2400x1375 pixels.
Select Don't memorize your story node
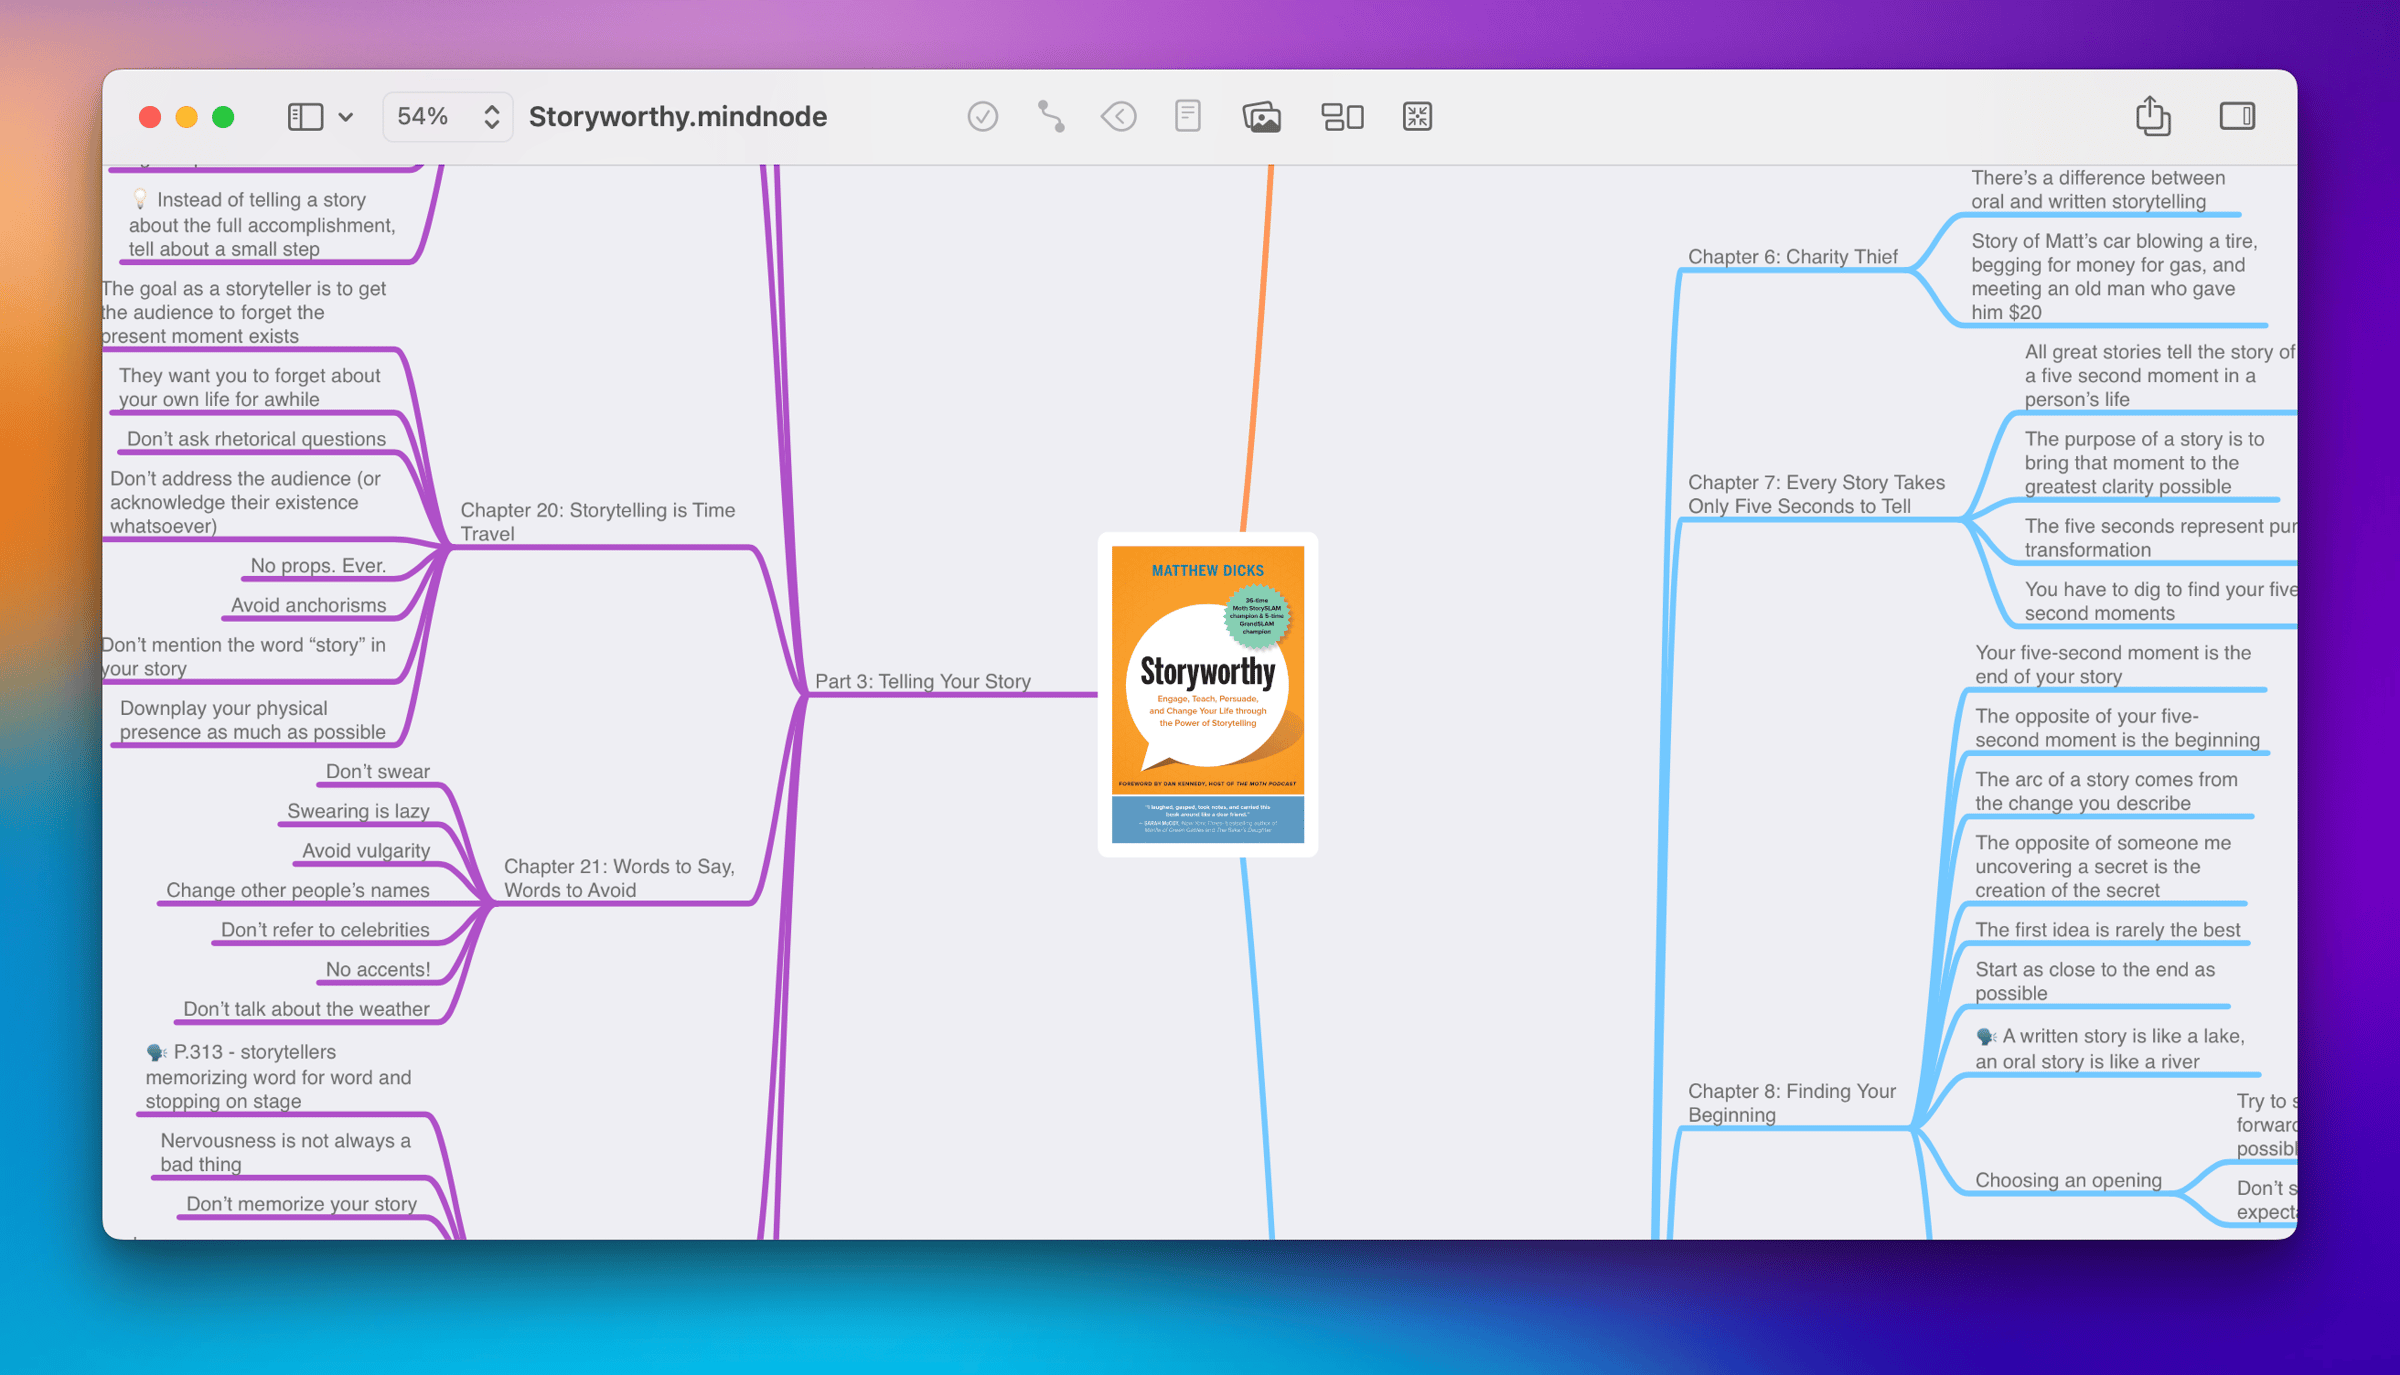[302, 1204]
